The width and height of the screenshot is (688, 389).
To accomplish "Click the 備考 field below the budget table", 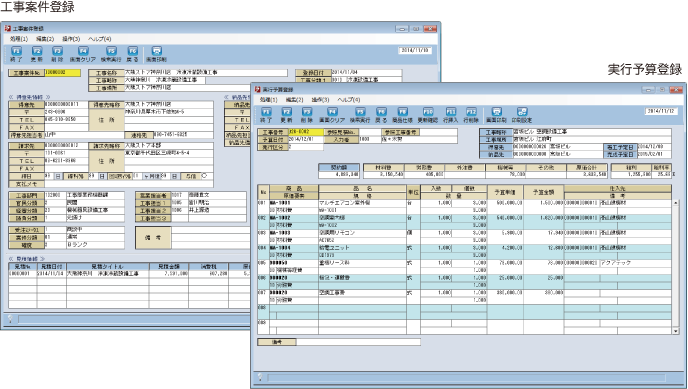I will pos(358,342).
